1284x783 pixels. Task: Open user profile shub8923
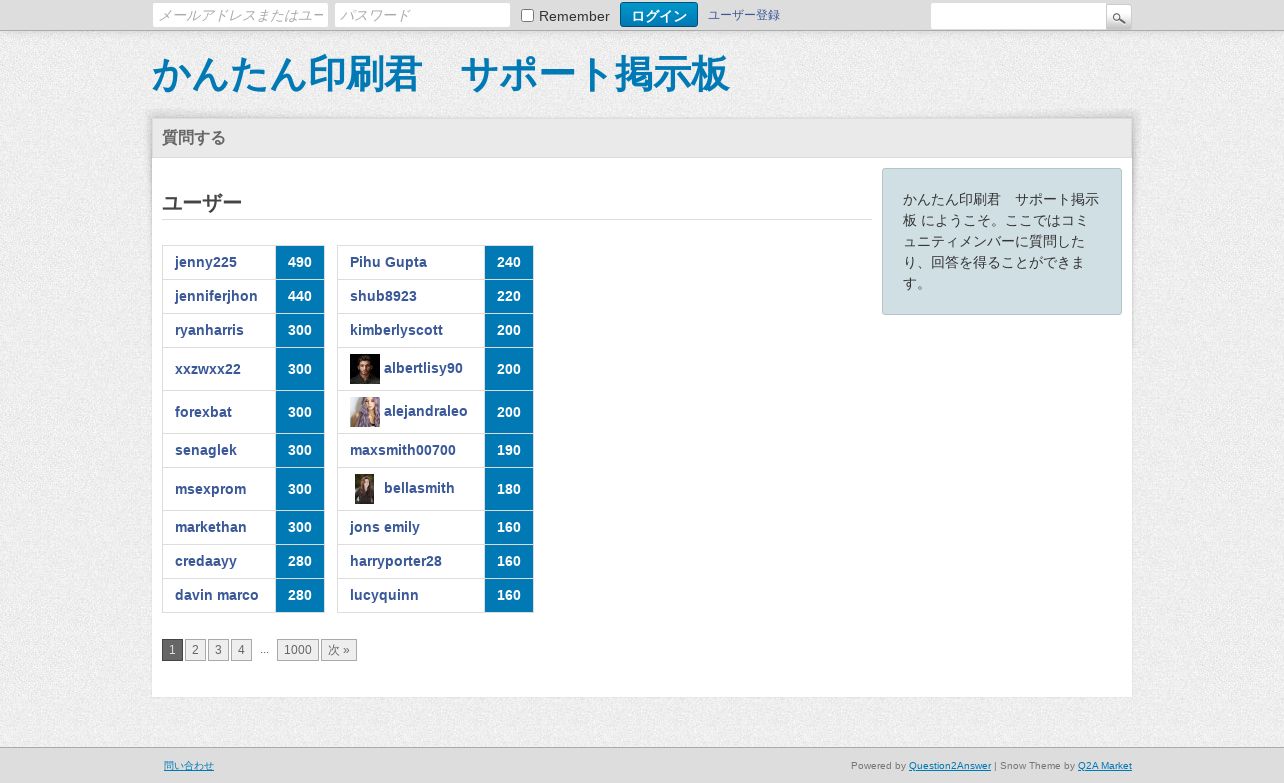tap(383, 296)
